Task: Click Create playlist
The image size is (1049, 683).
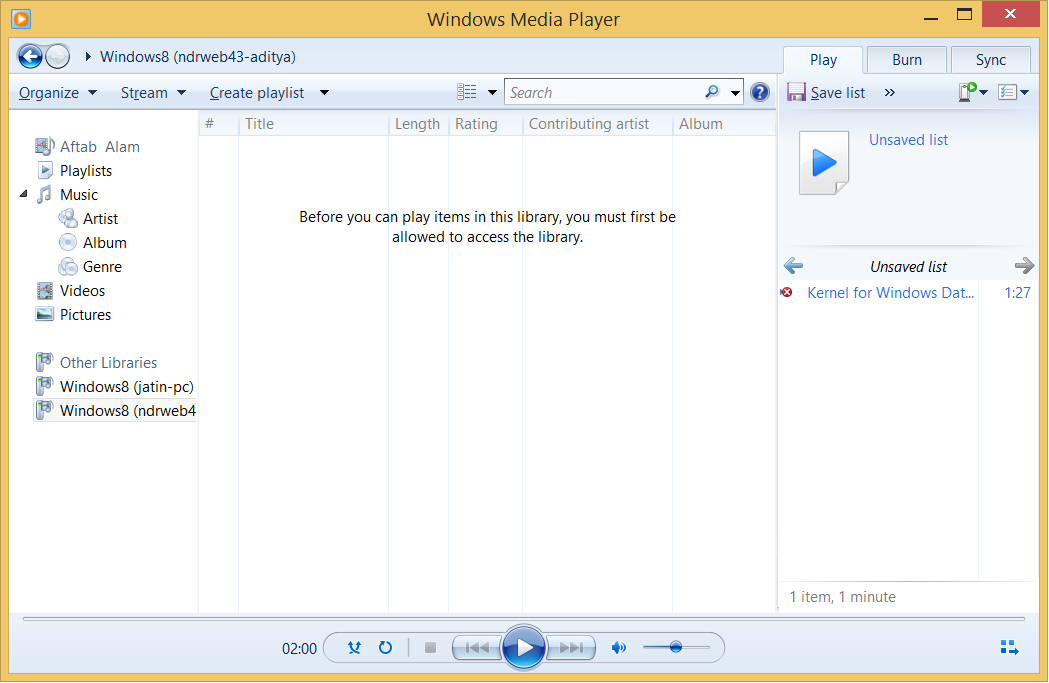Action: (x=256, y=92)
